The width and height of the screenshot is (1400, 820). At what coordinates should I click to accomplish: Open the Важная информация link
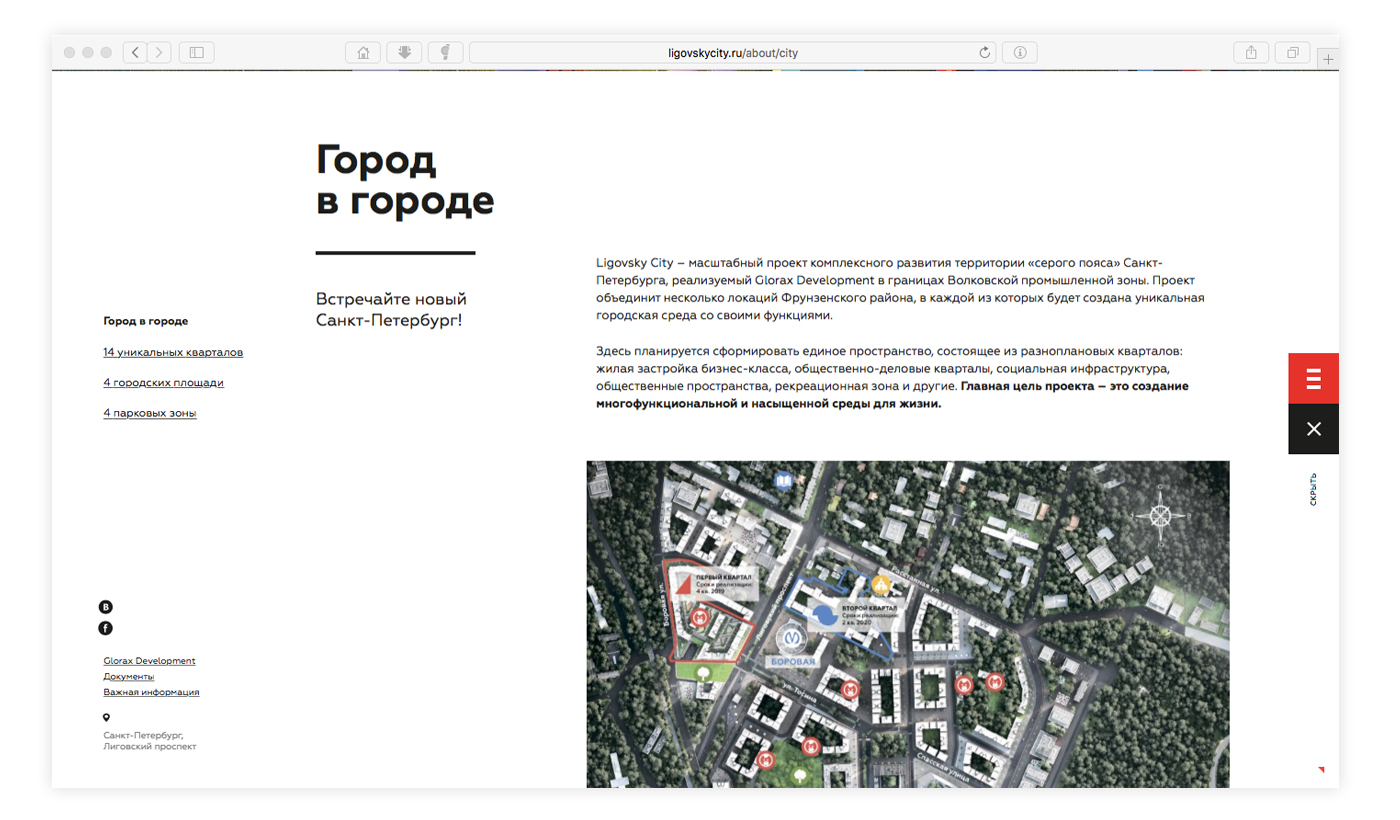[151, 692]
